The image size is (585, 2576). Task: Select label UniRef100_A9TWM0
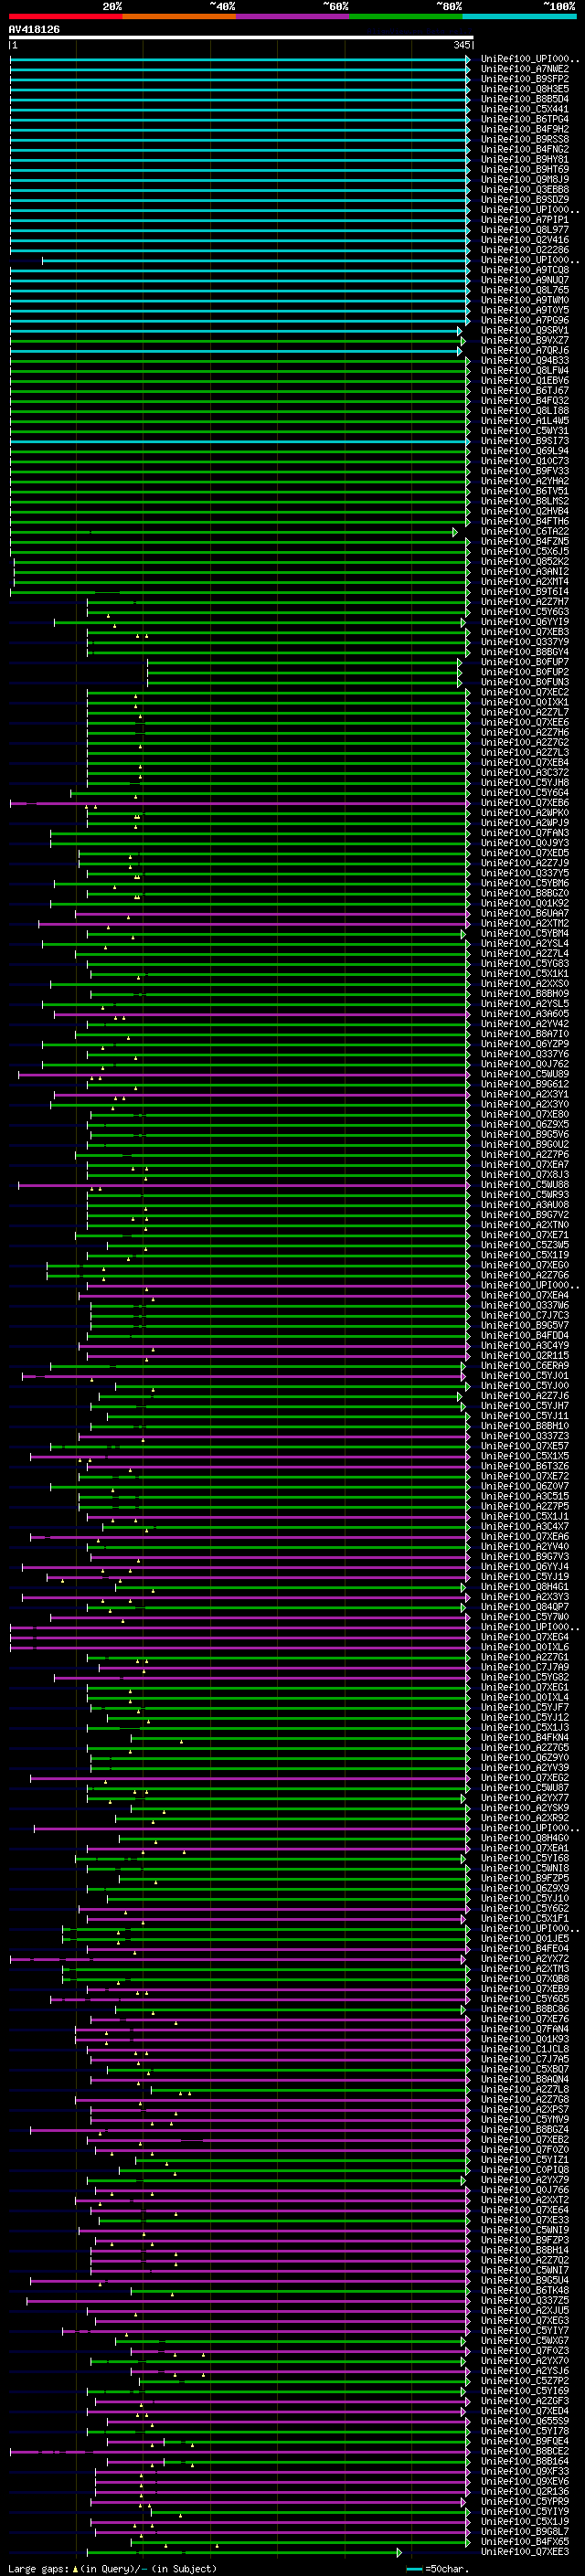(525, 300)
